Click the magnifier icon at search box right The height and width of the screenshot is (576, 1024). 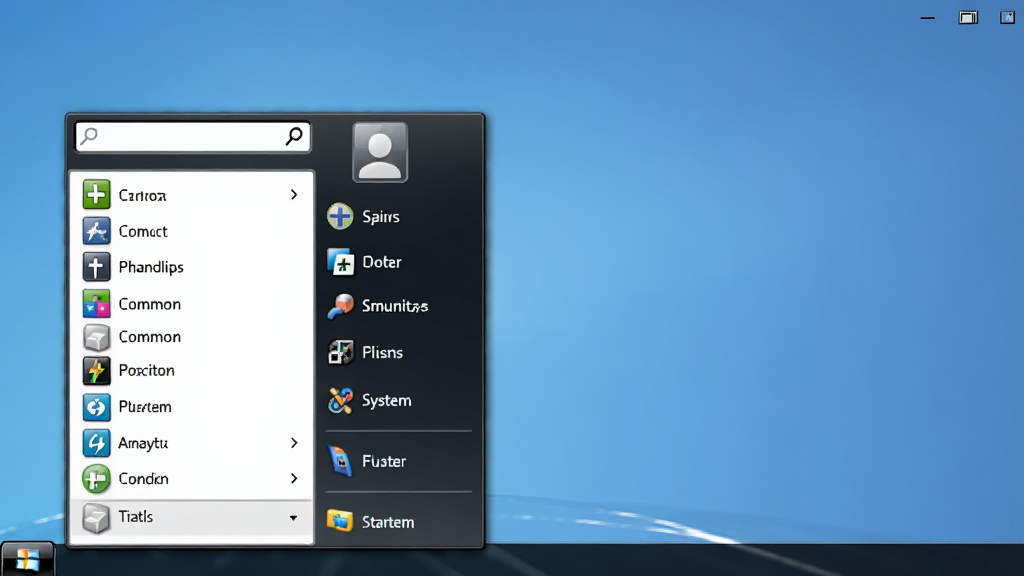point(294,136)
